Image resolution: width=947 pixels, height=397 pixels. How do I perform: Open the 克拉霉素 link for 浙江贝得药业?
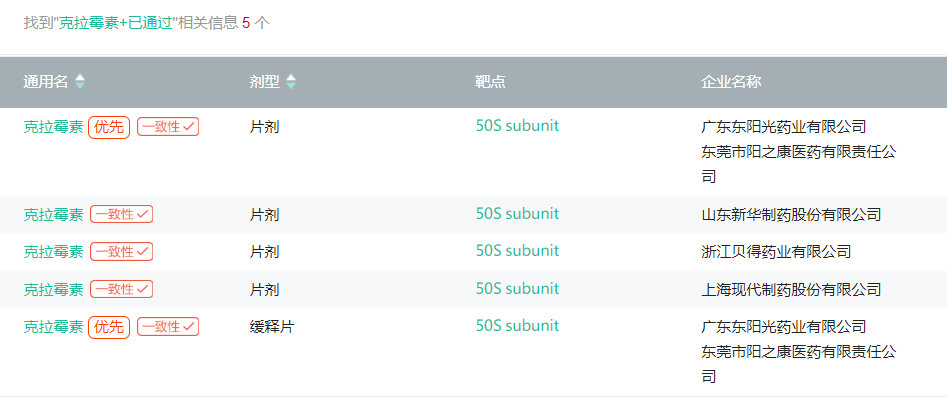tap(53, 252)
